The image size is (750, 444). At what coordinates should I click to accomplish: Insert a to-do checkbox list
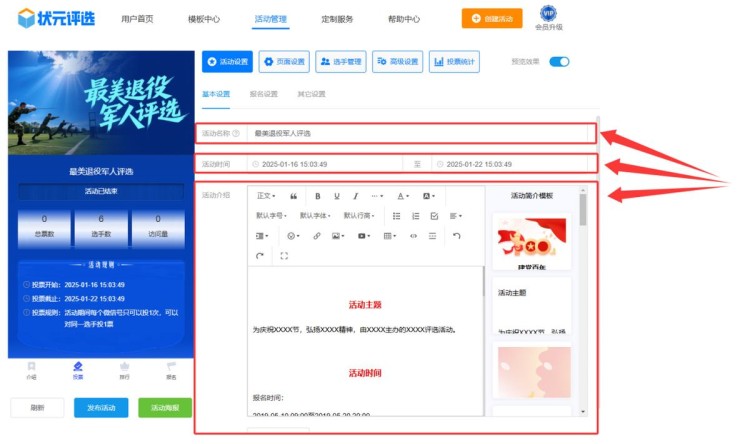point(434,216)
